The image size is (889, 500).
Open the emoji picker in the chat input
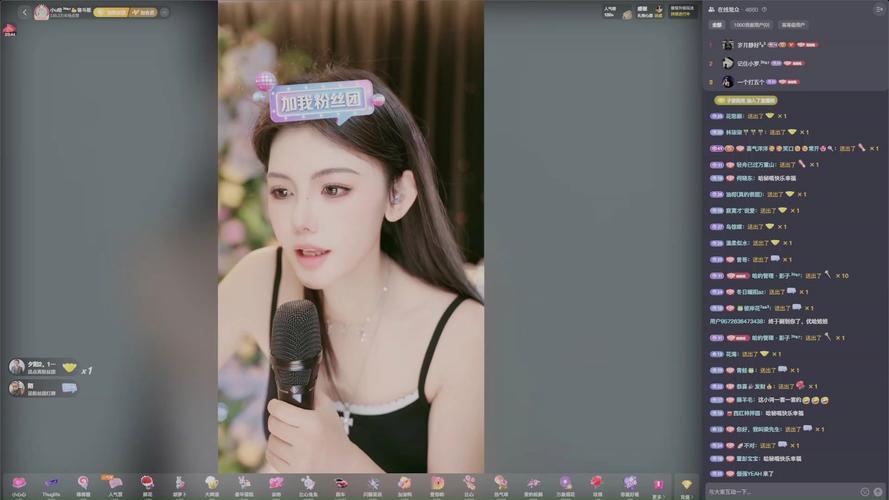865,492
